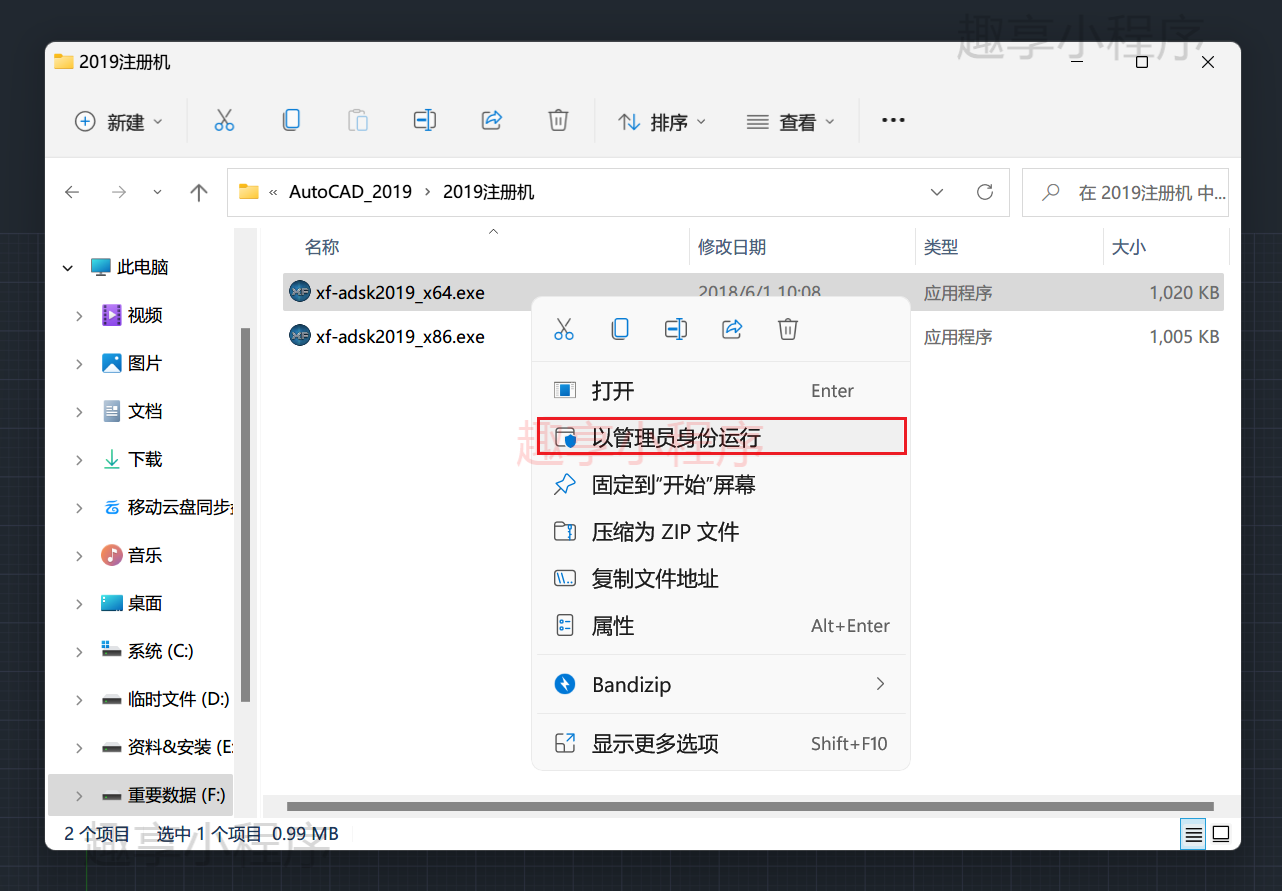
Task: Go back with the left arrow button
Action: [72, 192]
